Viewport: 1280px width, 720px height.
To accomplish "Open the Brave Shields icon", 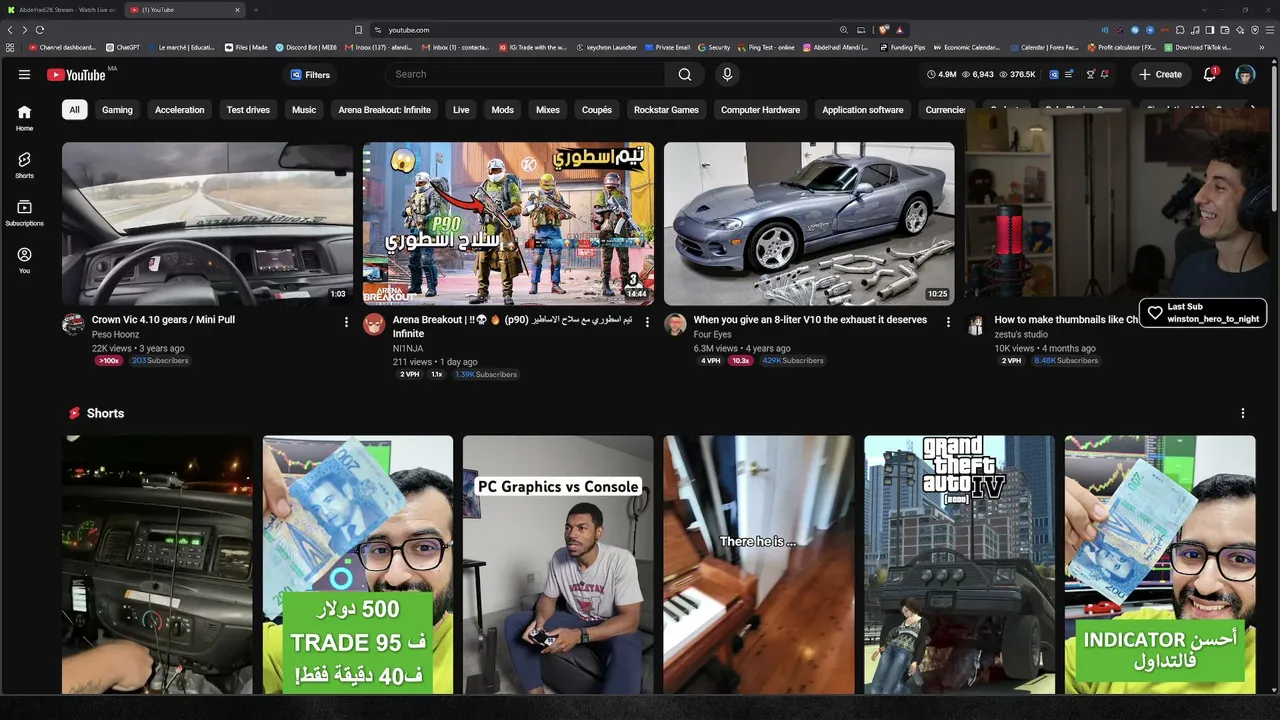I will [x=884, y=30].
